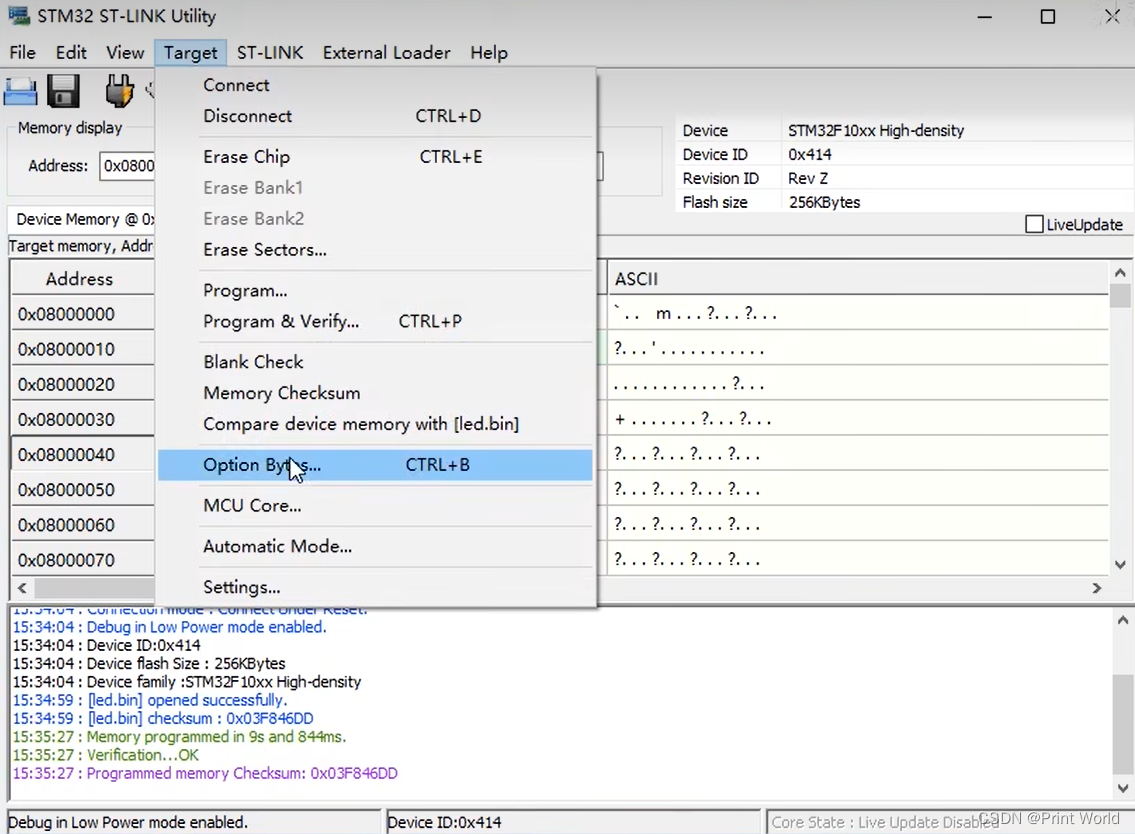
Task: Open the Edit menu
Action: (71, 53)
